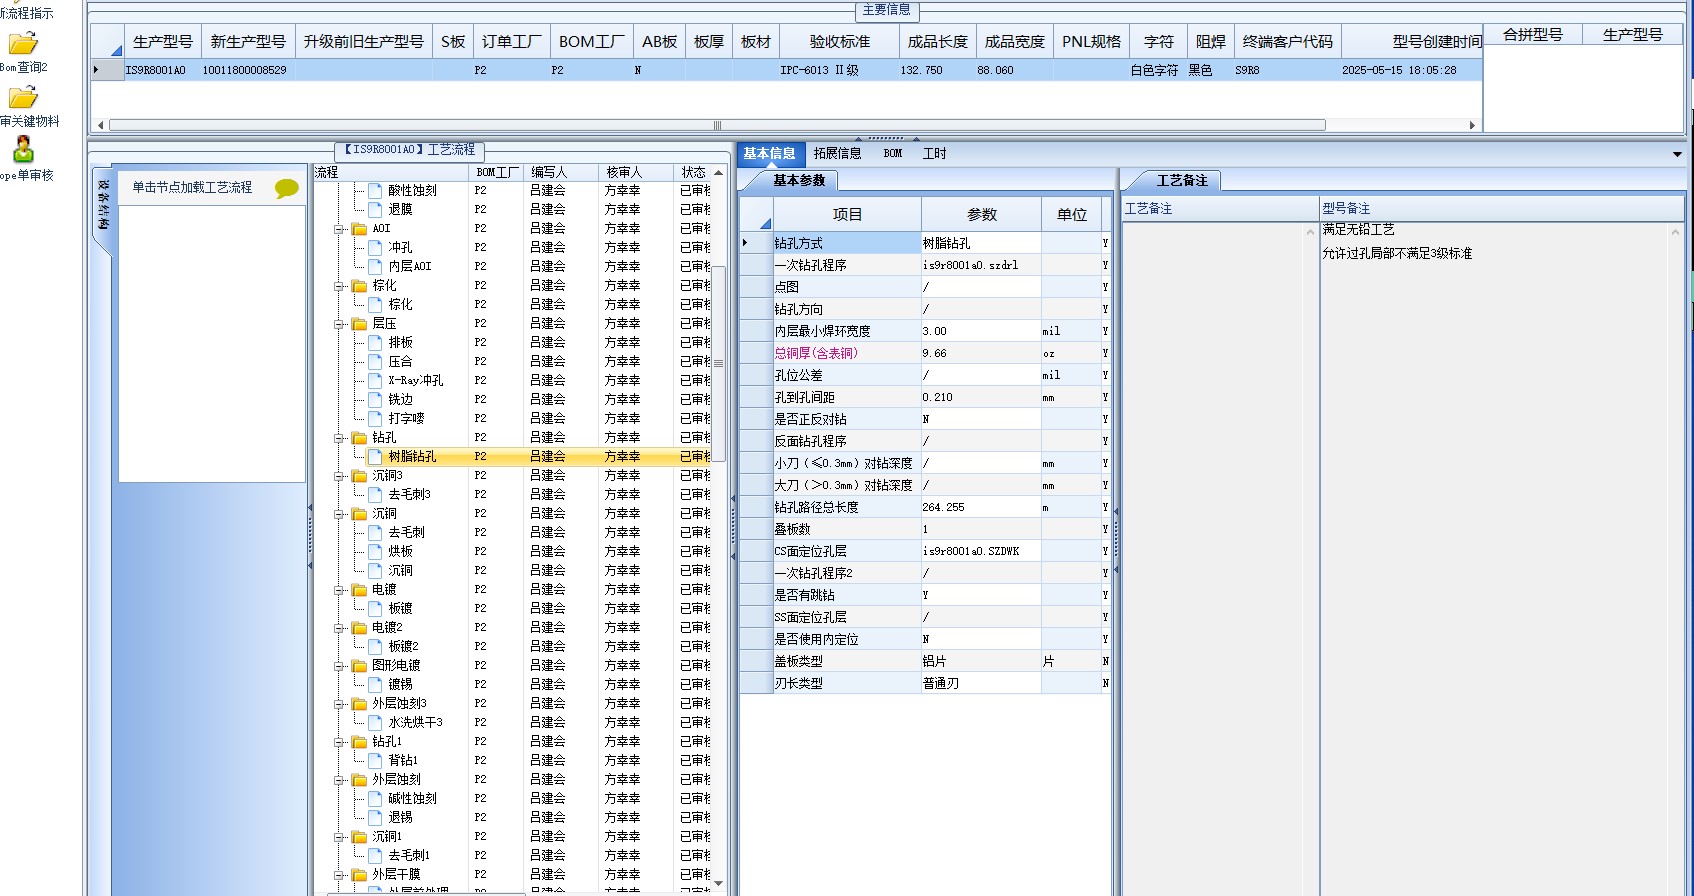Click the 项目 header in parameter grid
The image size is (1694, 896).
click(847, 215)
